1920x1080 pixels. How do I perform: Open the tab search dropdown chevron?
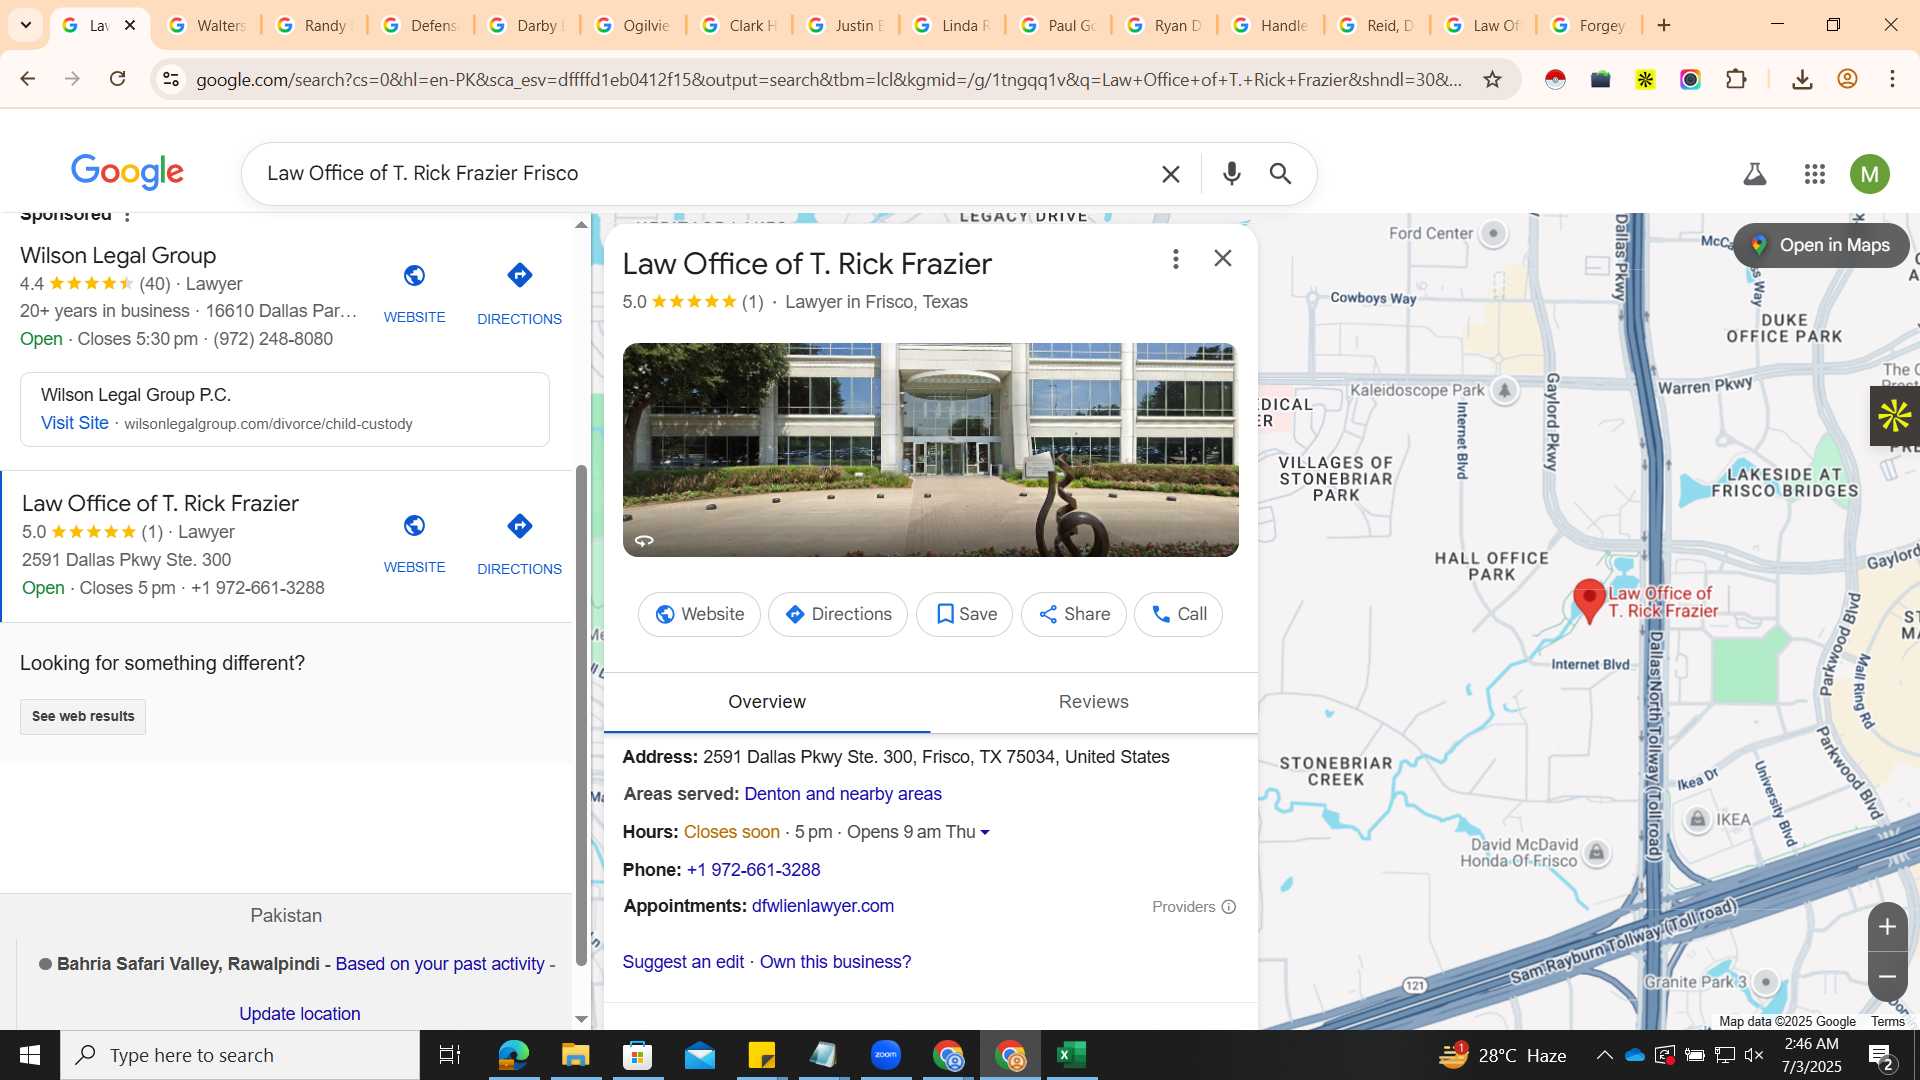click(x=25, y=25)
